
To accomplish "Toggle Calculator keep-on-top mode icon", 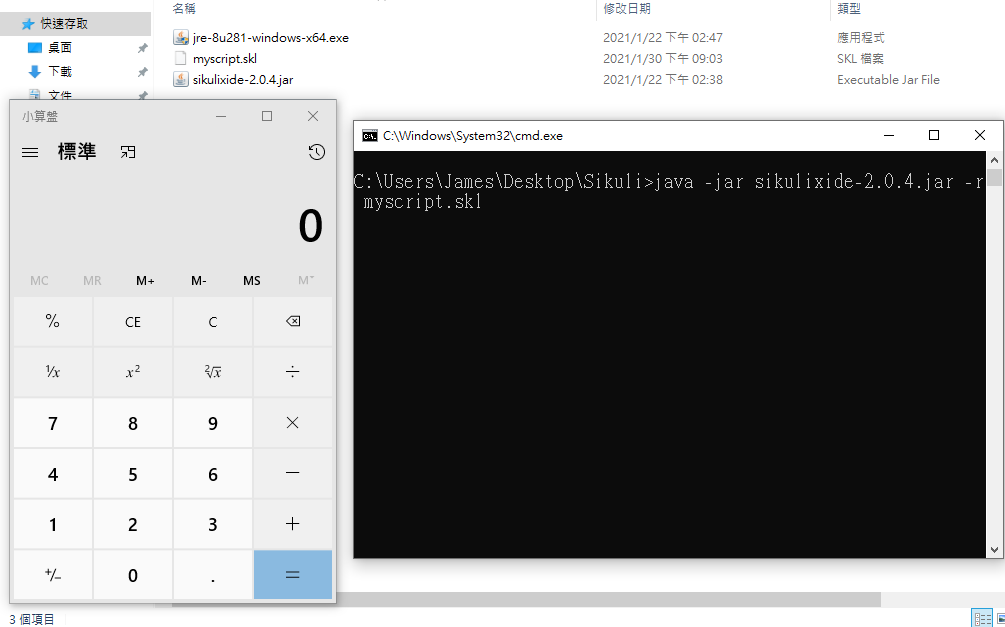I will tap(128, 152).
